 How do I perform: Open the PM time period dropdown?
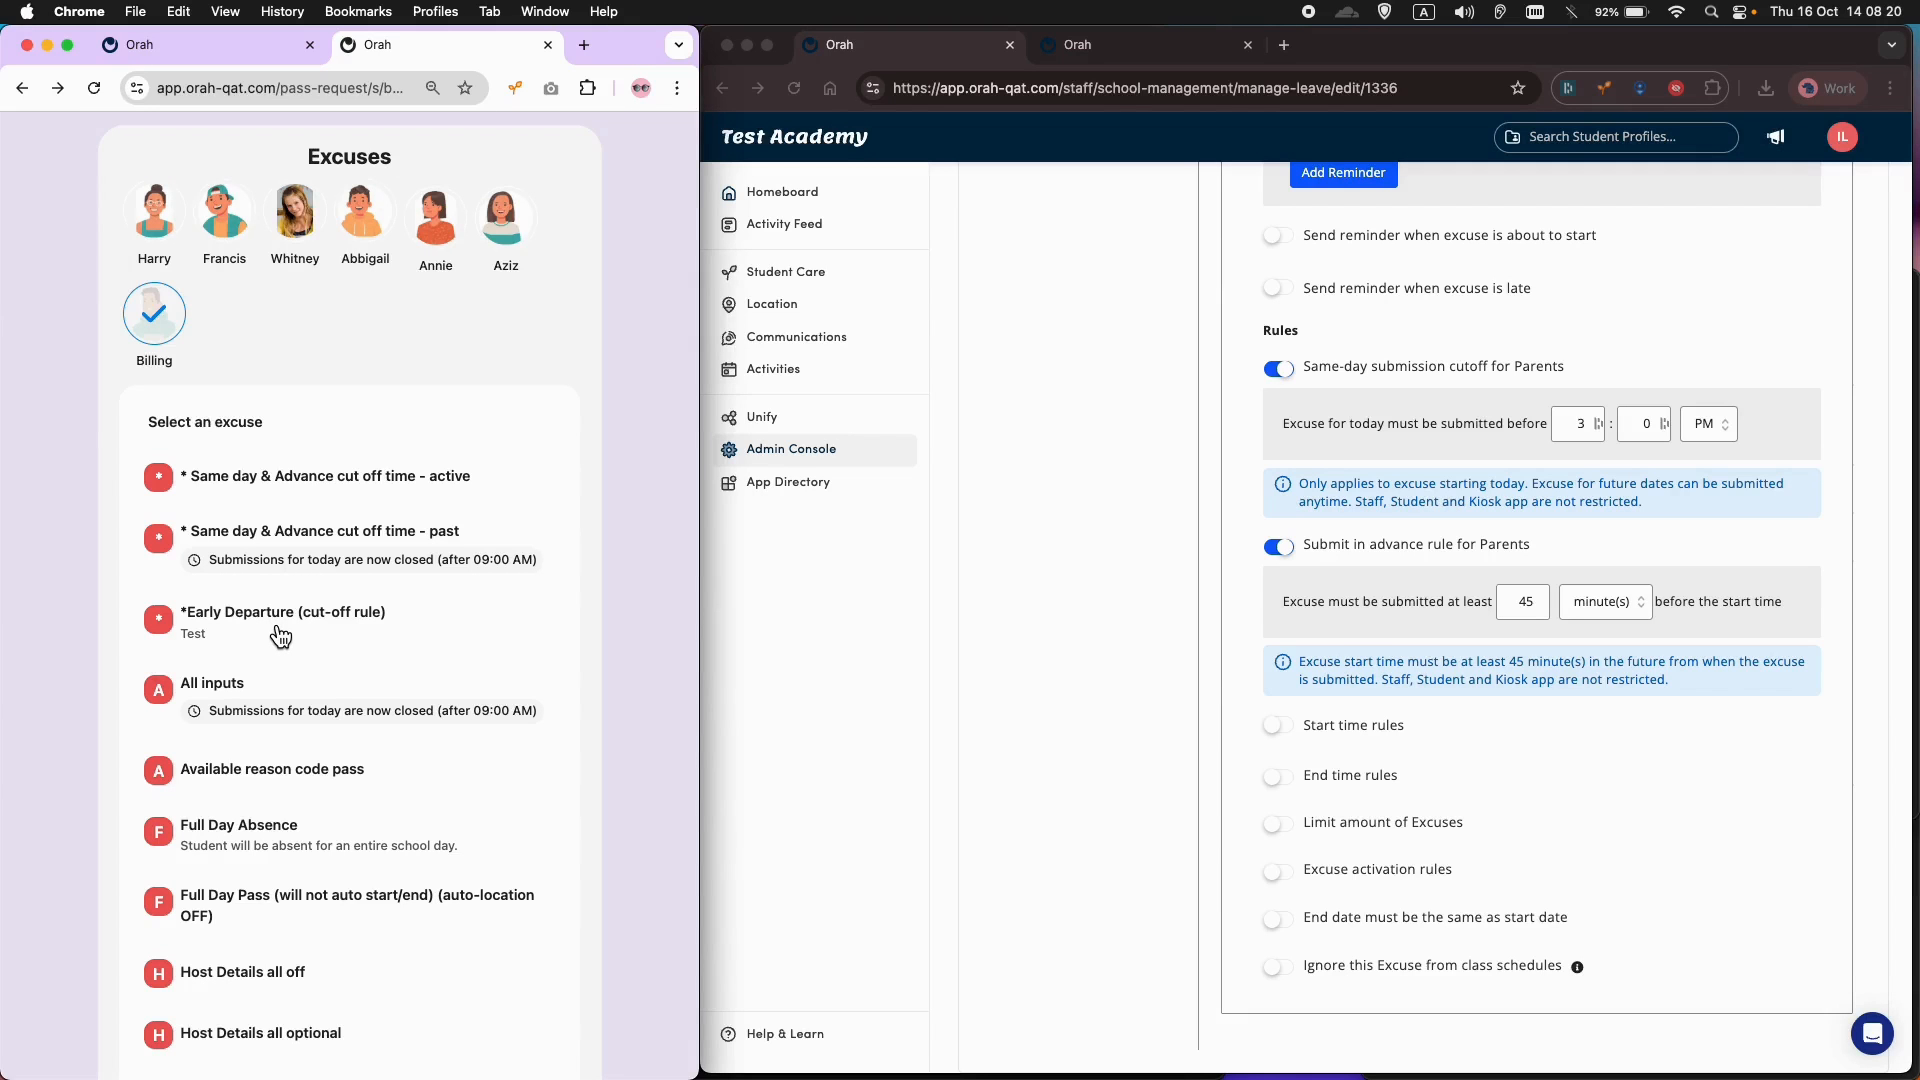coord(1709,424)
